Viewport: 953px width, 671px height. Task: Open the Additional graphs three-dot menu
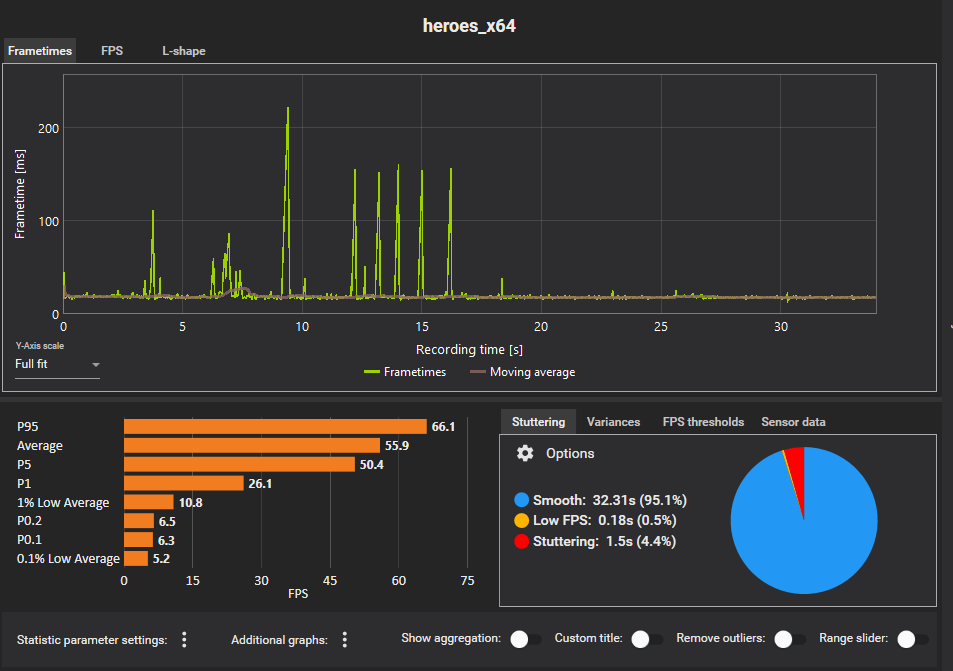(345, 639)
